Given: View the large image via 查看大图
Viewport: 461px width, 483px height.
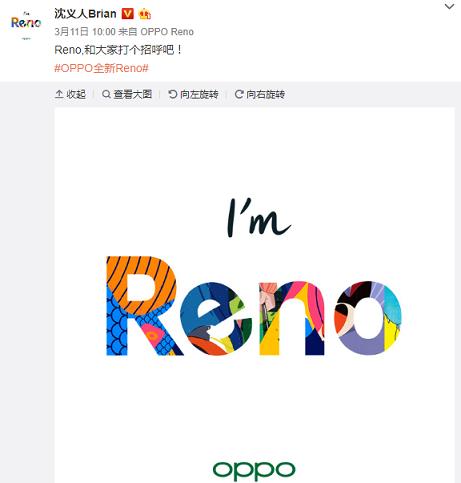Looking at the screenshot, I should 127,94.
